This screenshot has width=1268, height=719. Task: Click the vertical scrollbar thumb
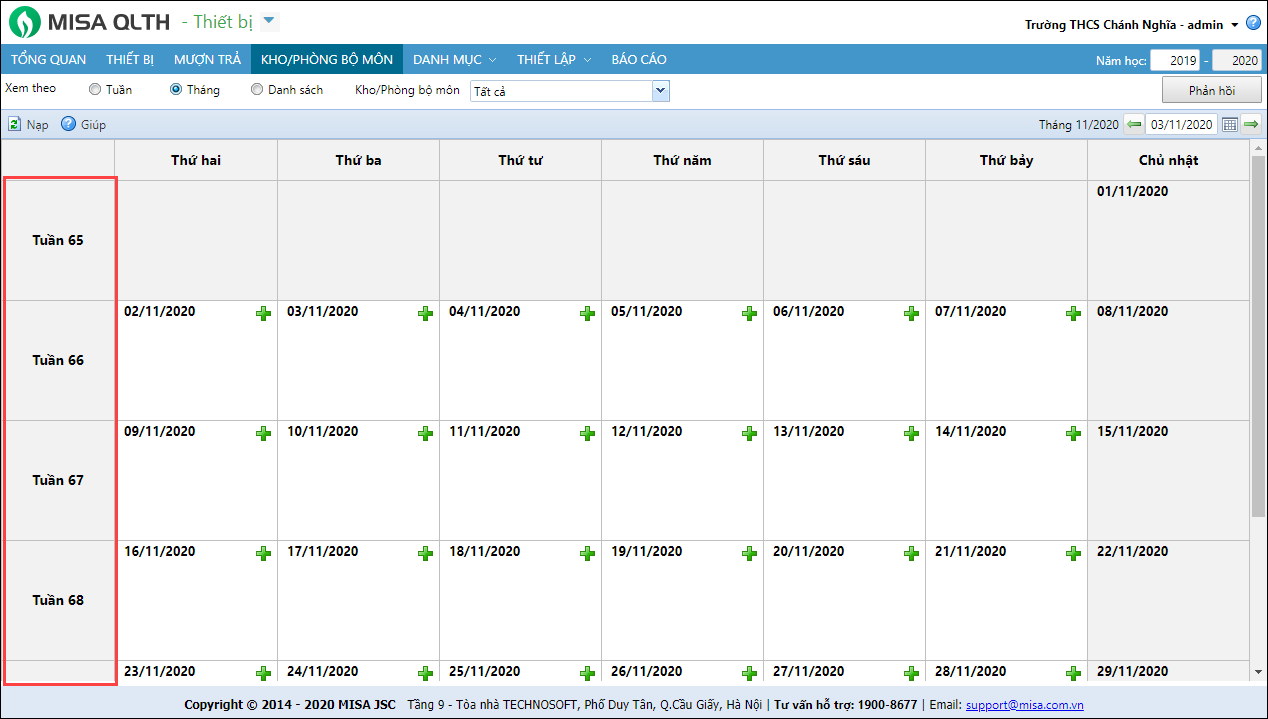[1257, 335]
